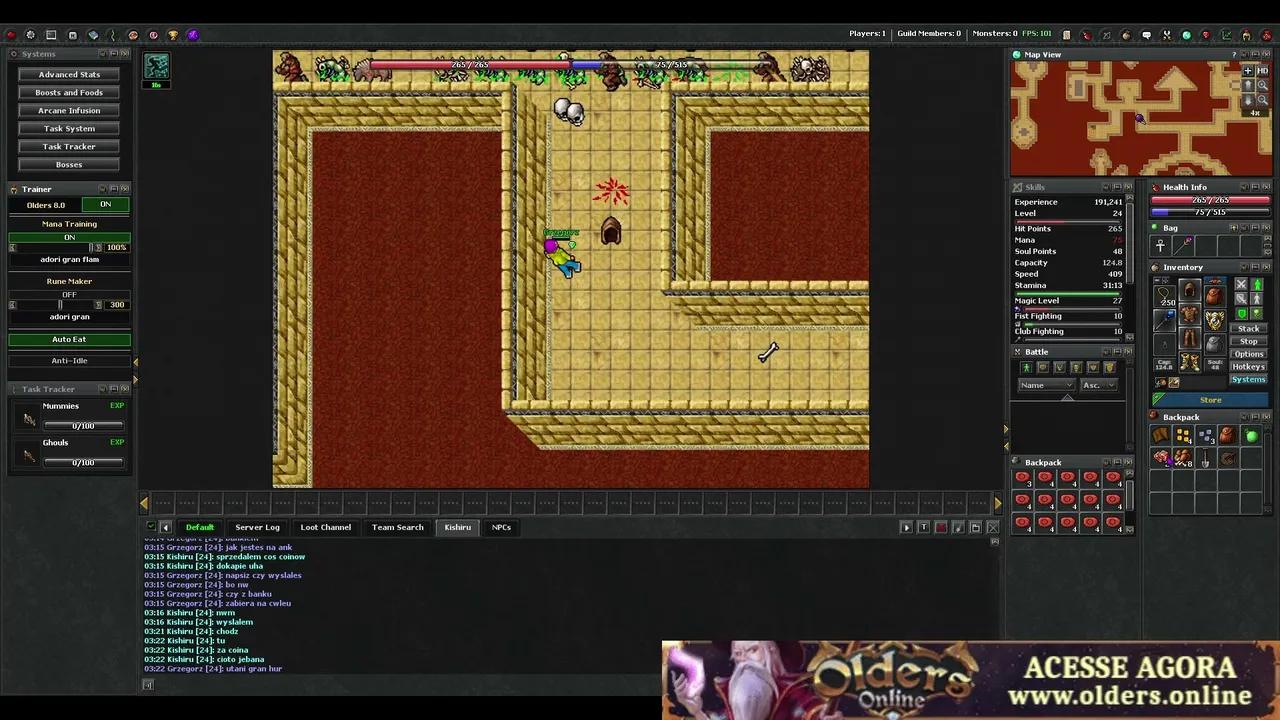Click chat tabs left scroll arrow
The height and width of the screenshot is (720, 1280).
click(x=166, y=527)
